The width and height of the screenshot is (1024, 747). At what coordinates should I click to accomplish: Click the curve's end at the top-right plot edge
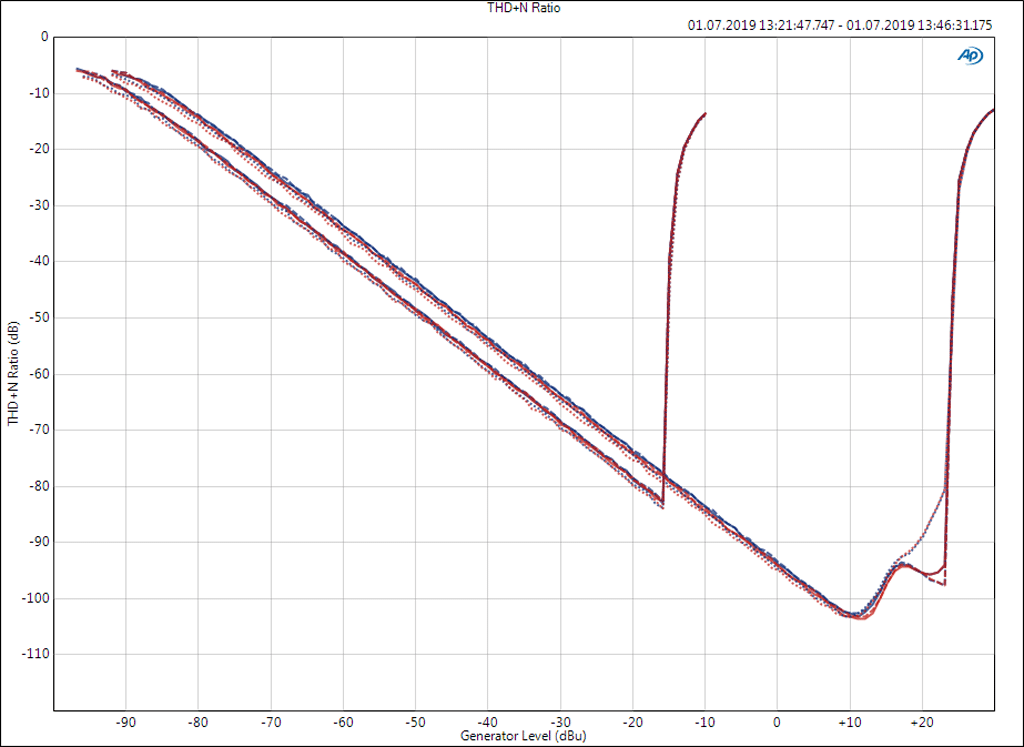click(992, 110)
